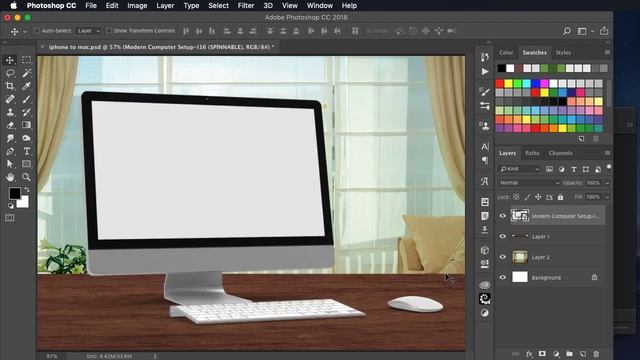Open the Normal blend mode dropdown
The image size is (640, 360).
[529, 183]
